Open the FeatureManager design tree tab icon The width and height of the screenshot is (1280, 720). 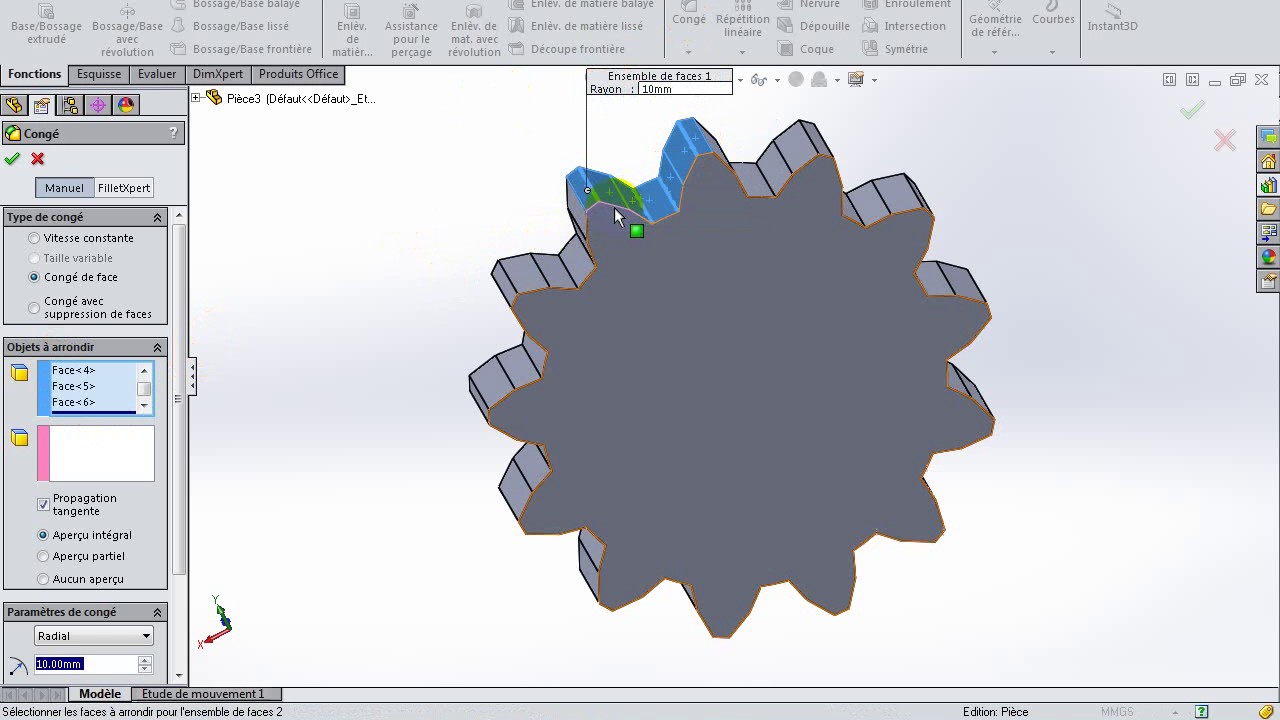[x=14, y=105]
